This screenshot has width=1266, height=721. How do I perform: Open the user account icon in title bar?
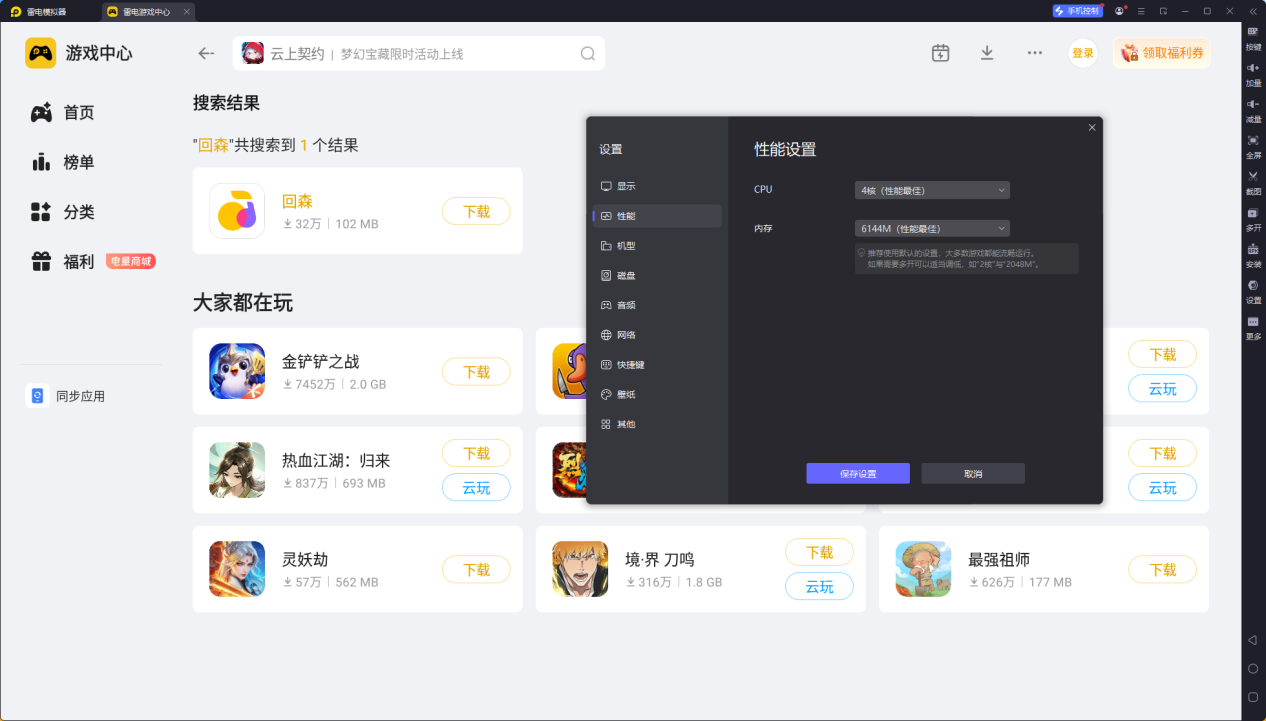coord(1120,11)
